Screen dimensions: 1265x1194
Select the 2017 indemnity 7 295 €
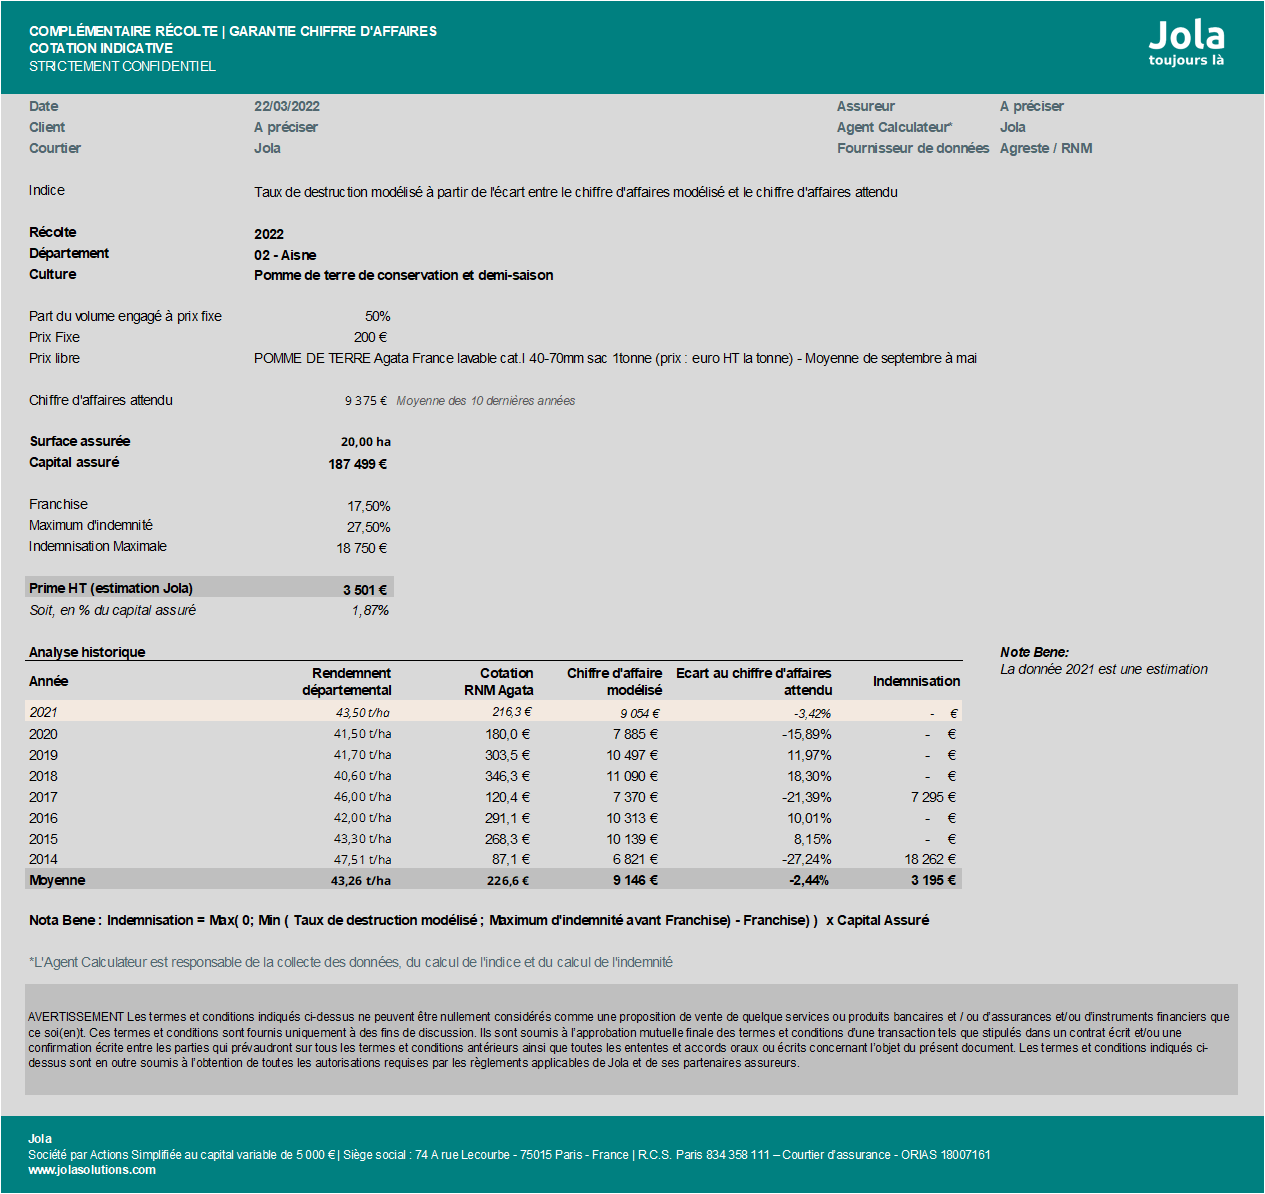[x=934, y=797]
